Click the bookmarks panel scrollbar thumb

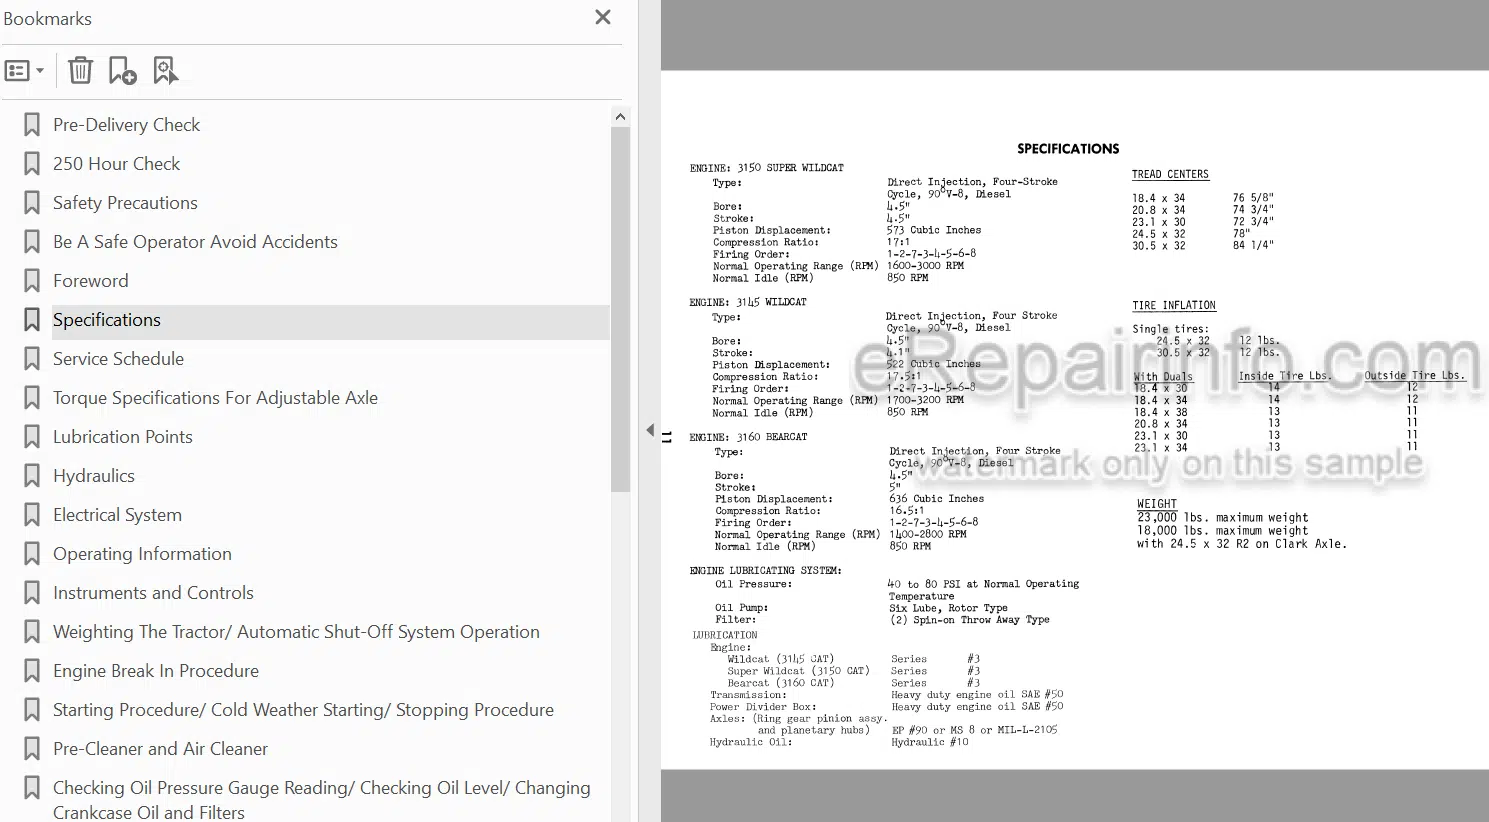pyautogui.click(x=620, y=310)
